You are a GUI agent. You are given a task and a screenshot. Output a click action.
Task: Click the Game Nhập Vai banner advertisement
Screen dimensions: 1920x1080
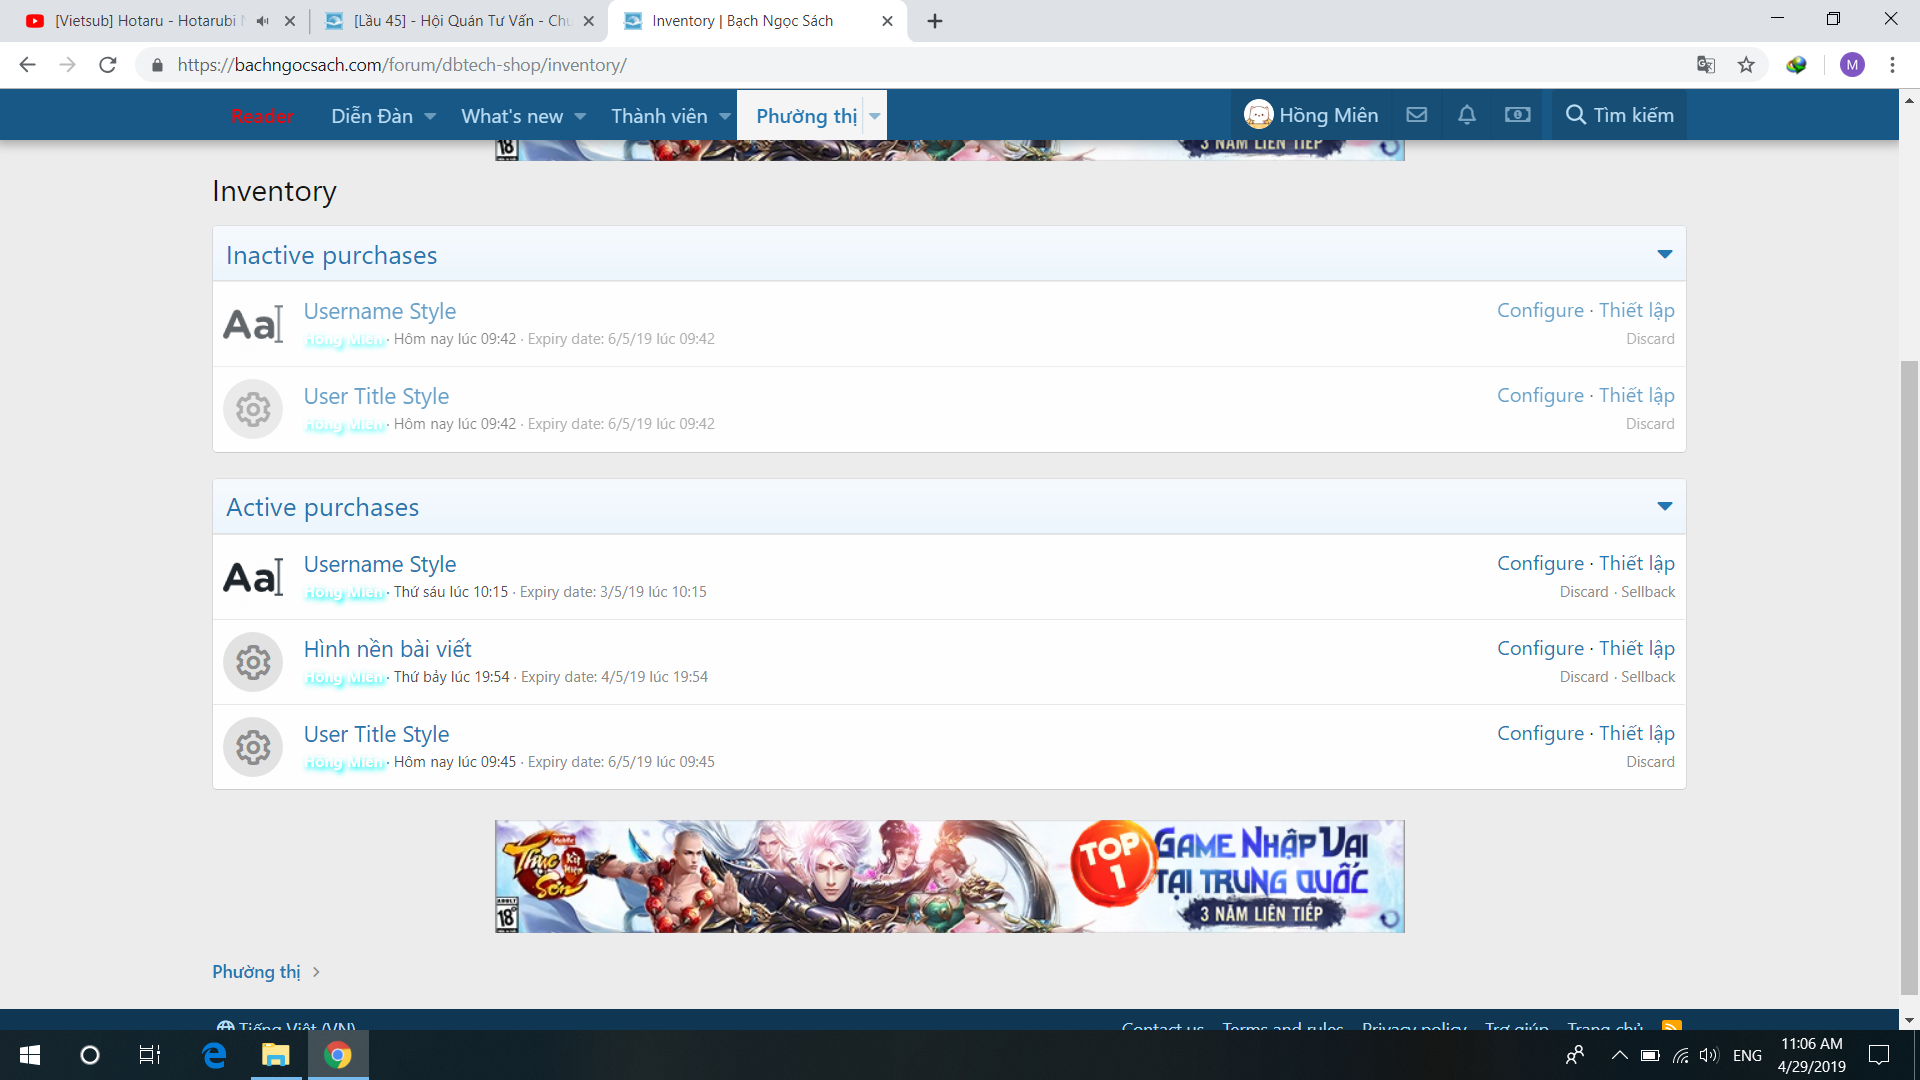949,876
